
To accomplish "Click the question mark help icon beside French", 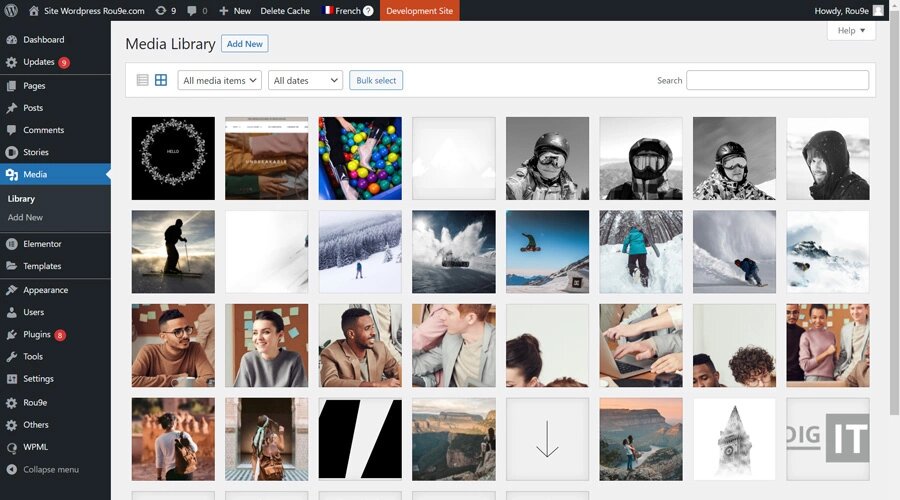I will 368,10.
